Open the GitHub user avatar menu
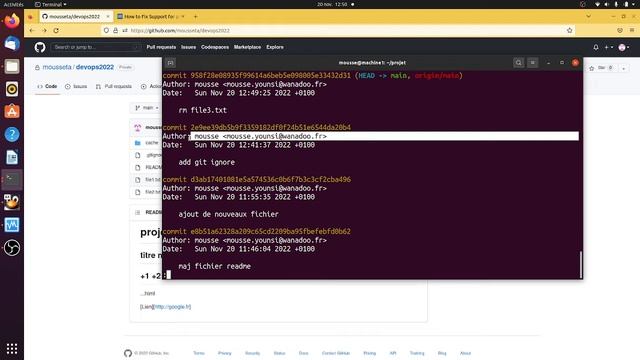Viewport: 640px width, 360px height. coord(624,47)
